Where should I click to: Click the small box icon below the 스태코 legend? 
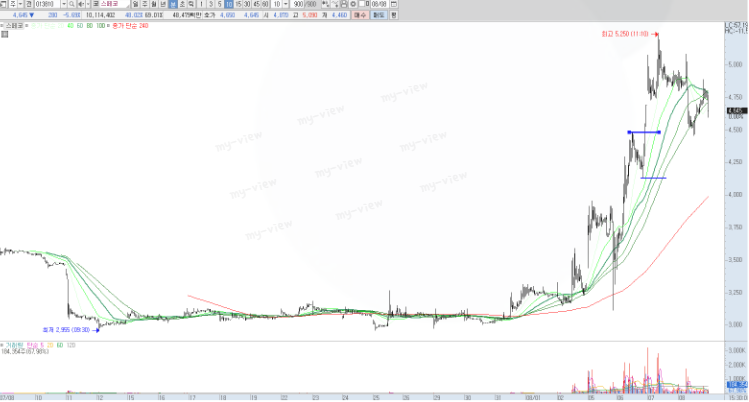(x=4, y=34)
